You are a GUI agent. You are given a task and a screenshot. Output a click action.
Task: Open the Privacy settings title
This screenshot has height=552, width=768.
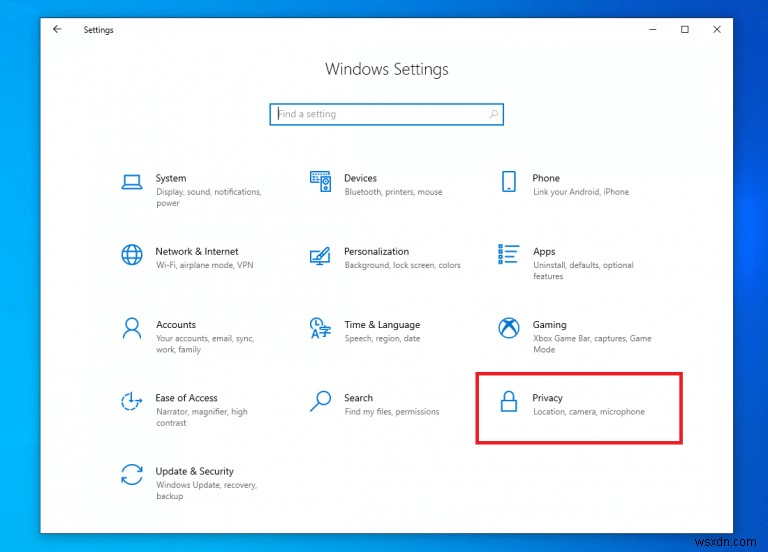[548, 398]
